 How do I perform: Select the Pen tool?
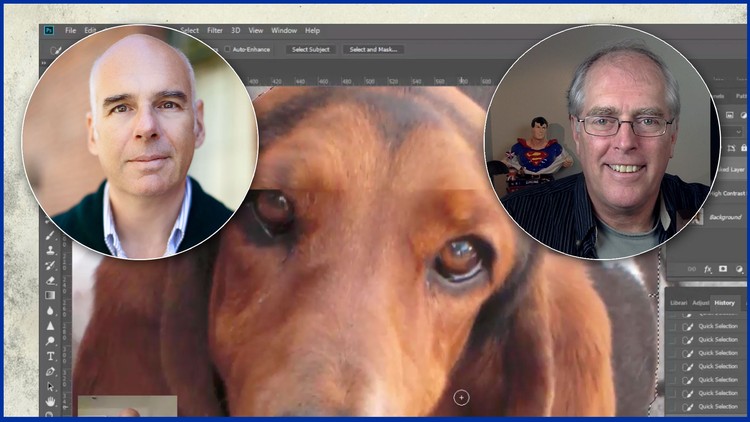pyautogui.click(x=50, y=371)
